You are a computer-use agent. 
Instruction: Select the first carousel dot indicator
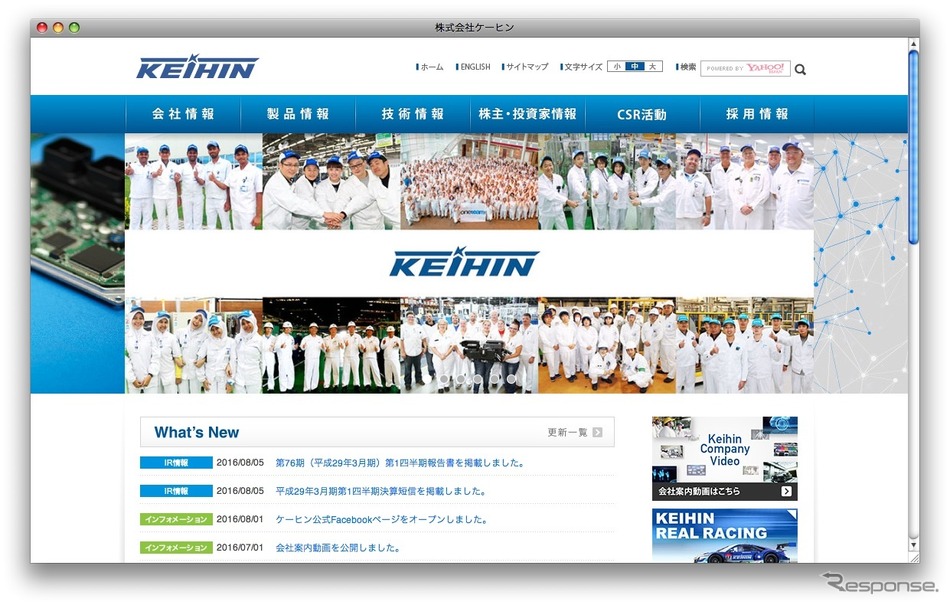click(x=443, y=380)
